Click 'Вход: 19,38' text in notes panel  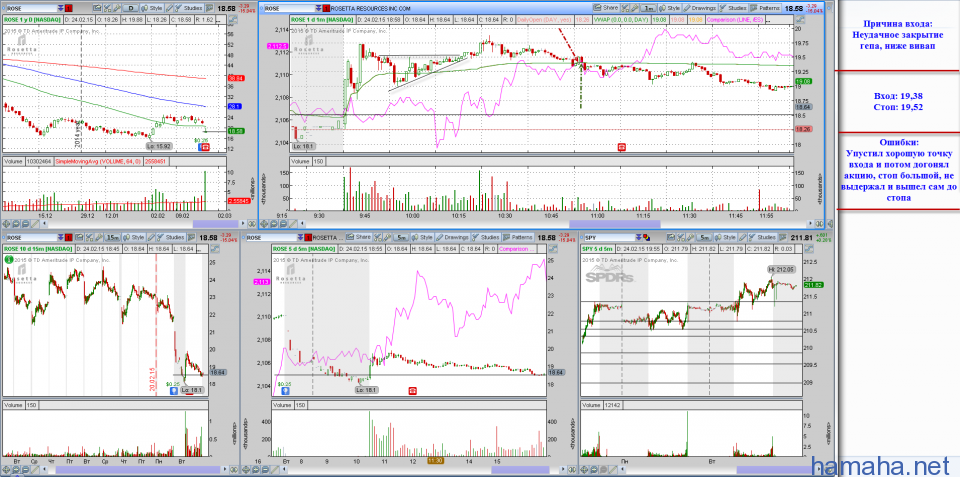tap(899, 96)
